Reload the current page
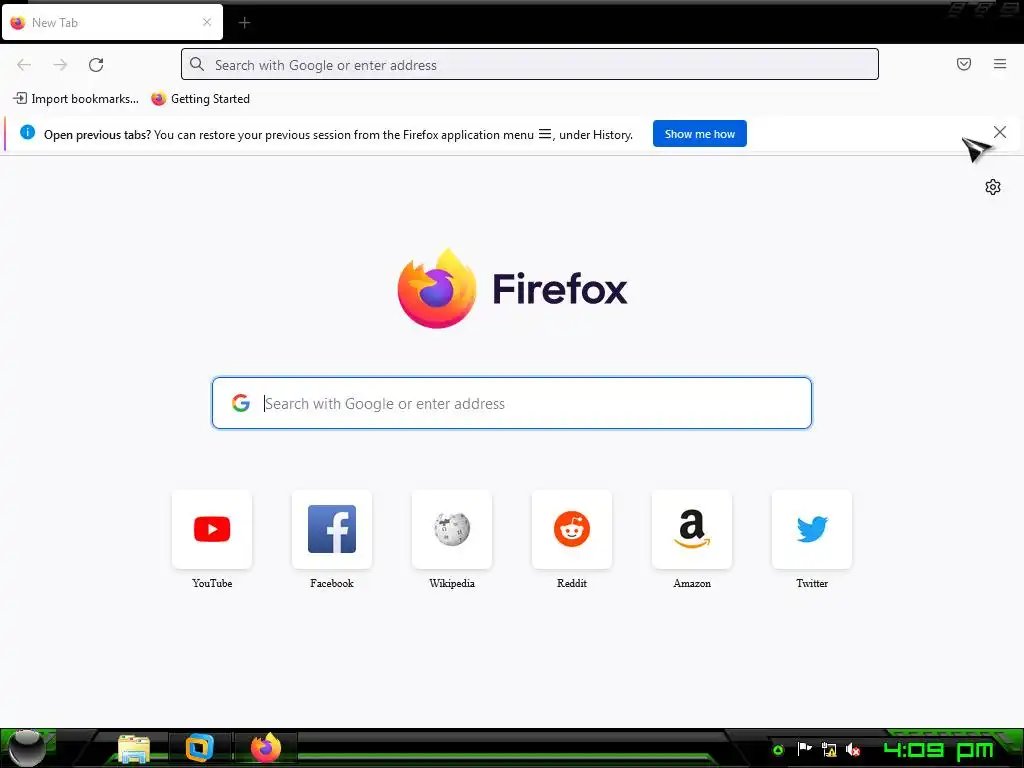This screenshot has width=1024, height=768. click(x=96, y=65)
